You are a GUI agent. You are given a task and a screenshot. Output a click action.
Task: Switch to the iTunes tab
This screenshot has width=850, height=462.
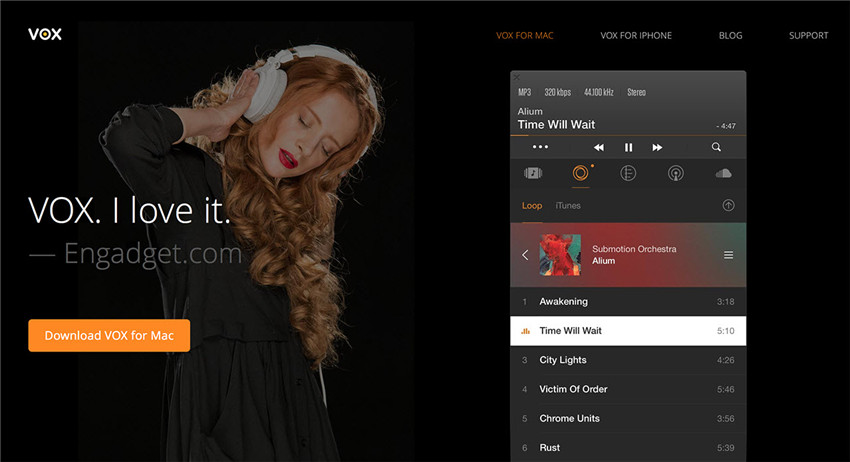[568, 206]
